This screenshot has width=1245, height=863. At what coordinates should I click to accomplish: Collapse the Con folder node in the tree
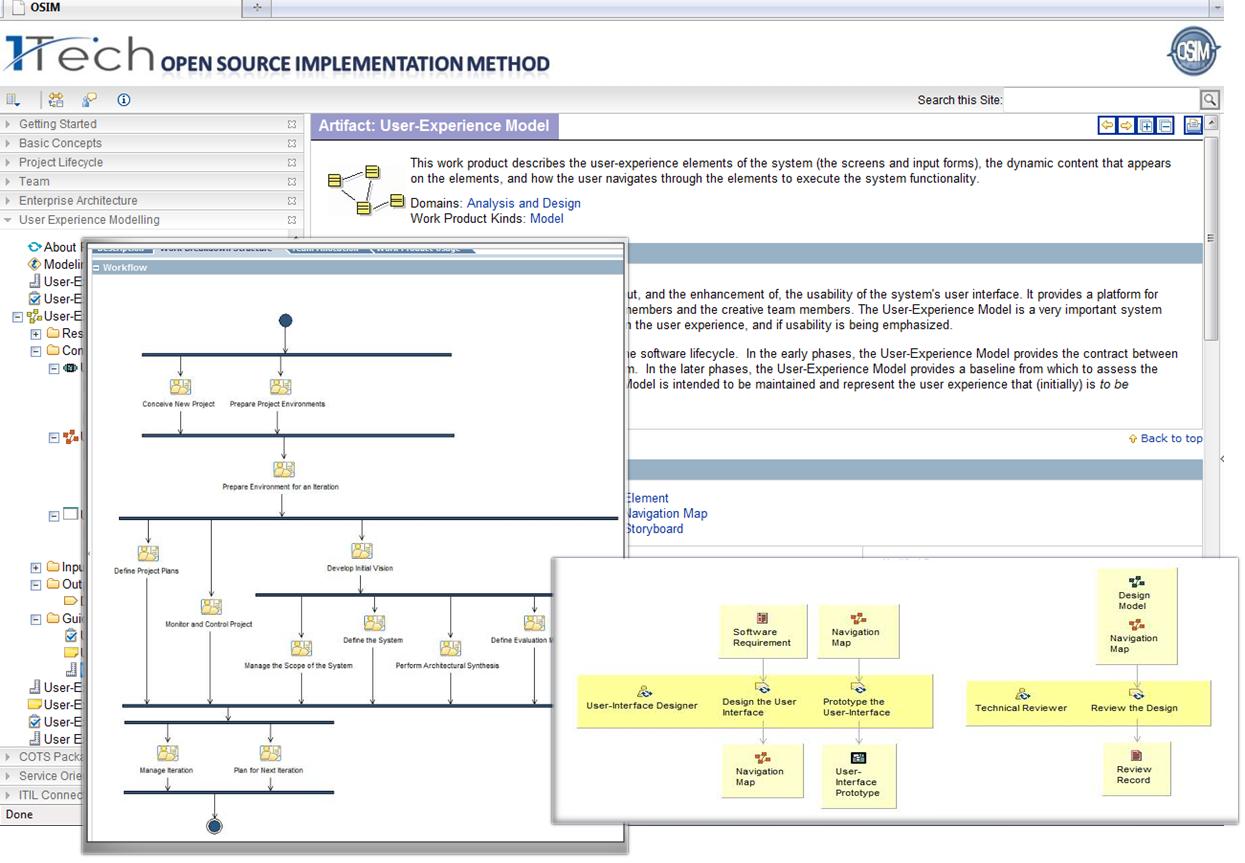(x=36, y=351)
